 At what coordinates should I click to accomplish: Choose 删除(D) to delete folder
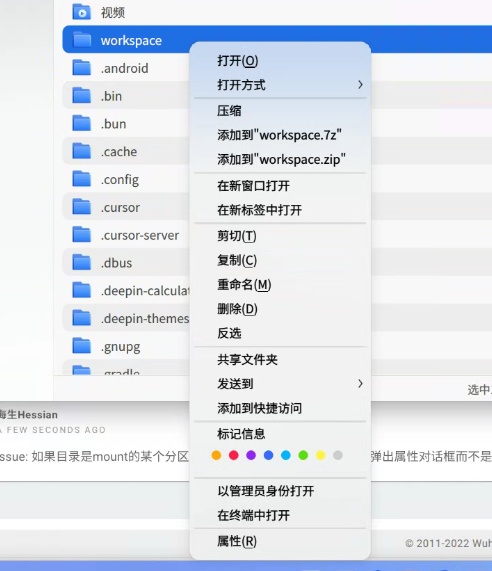click(280, 309)
